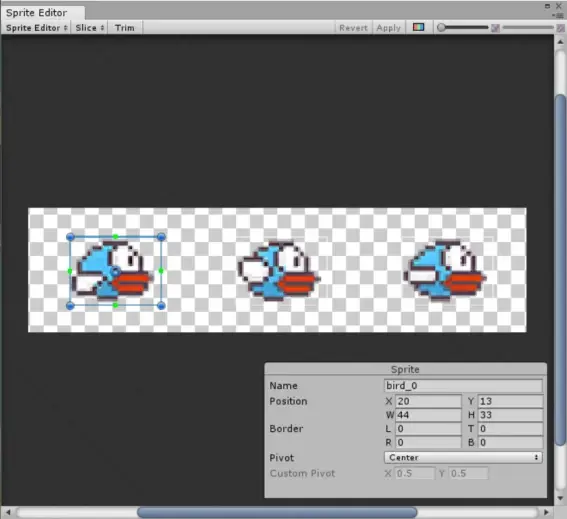Image resolution: width=567 pixels, height=519 pixels.
Task: Select the middle bird sprite
Action: (279, 271)
